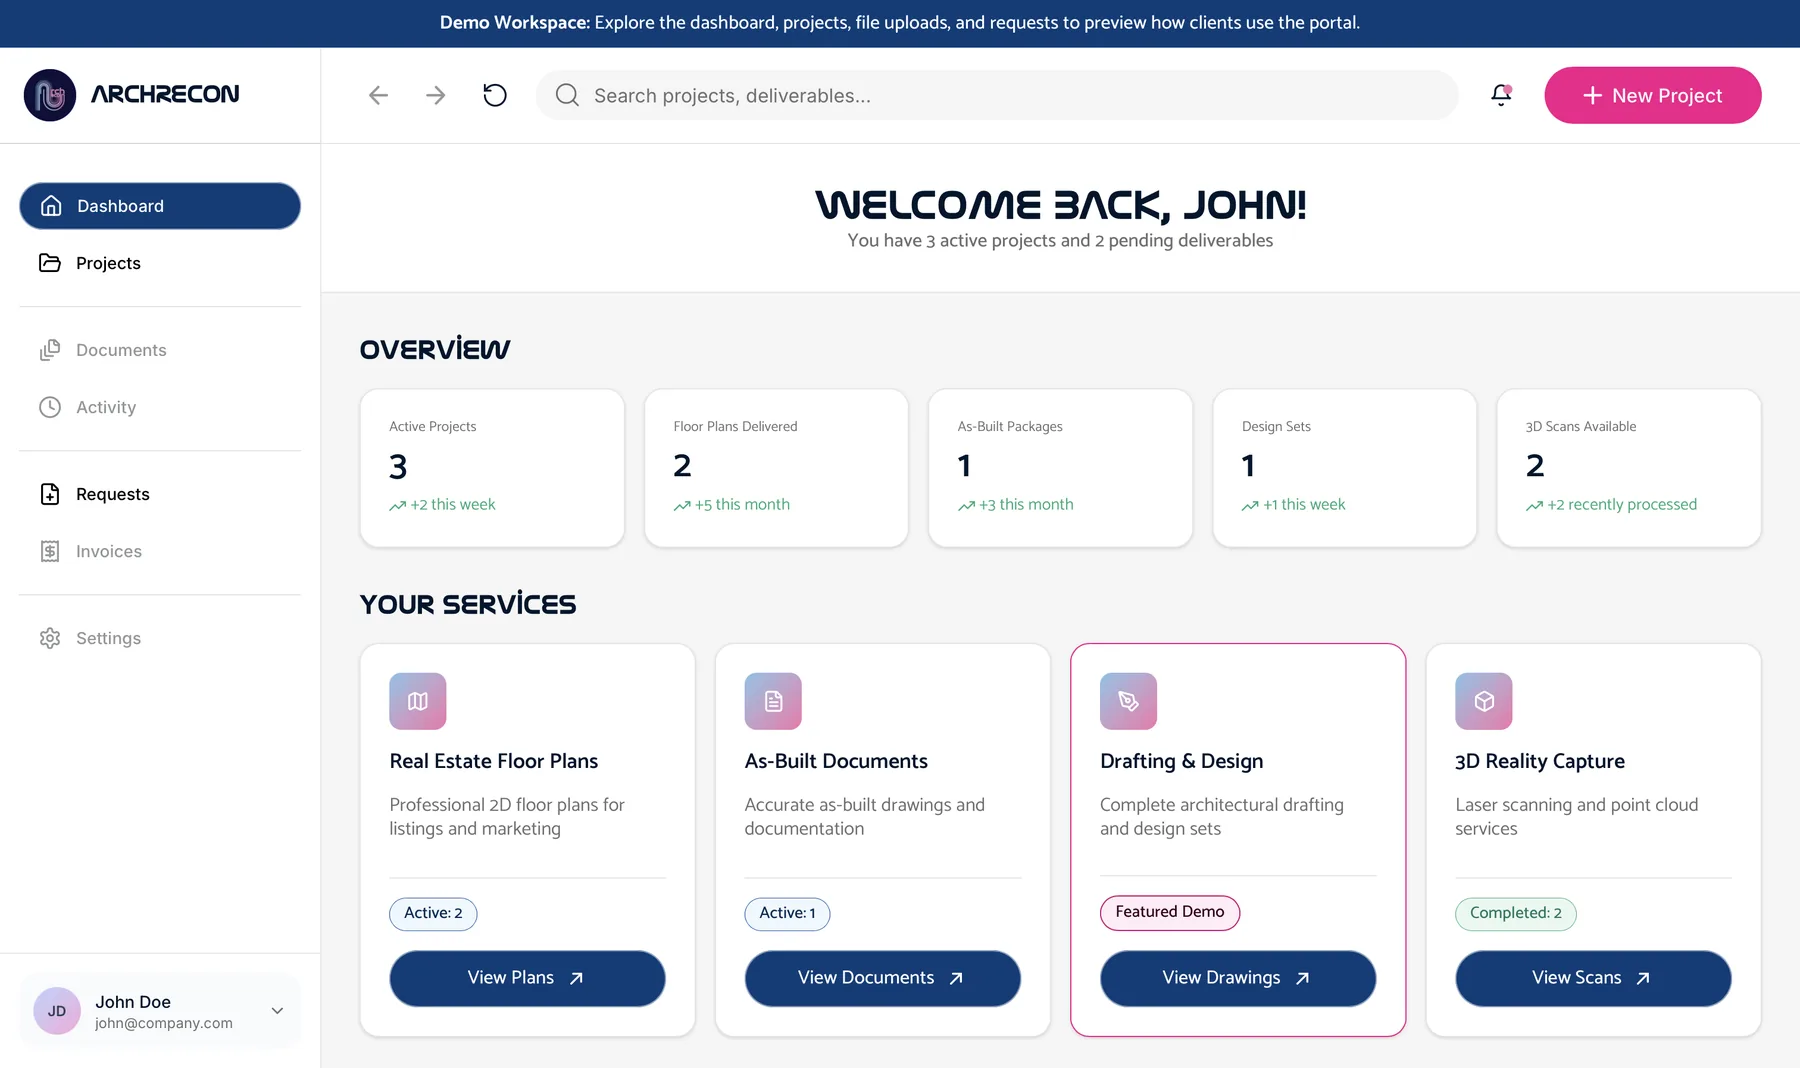The height and width of the screenshot is (1068, 1800).
Task: Go forward with the right arrow icon
Action: click(435, 95)
